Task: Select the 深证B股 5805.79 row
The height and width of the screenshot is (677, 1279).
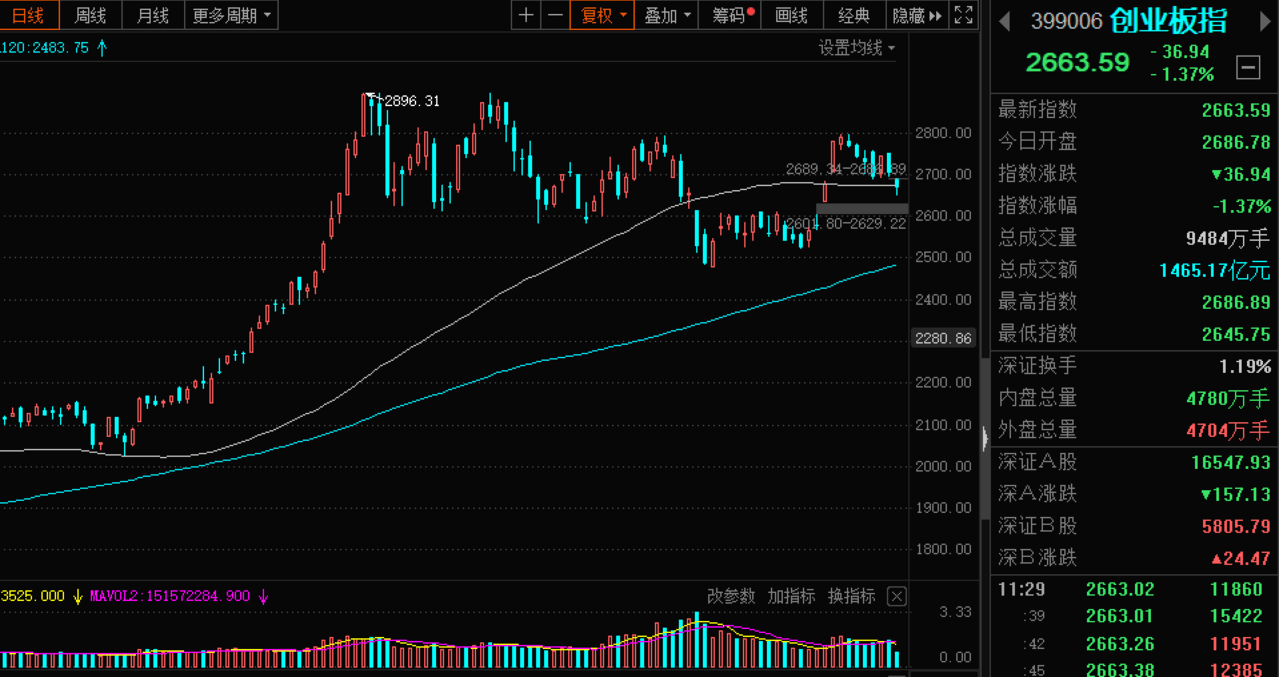Action: tap(1134, 526)
